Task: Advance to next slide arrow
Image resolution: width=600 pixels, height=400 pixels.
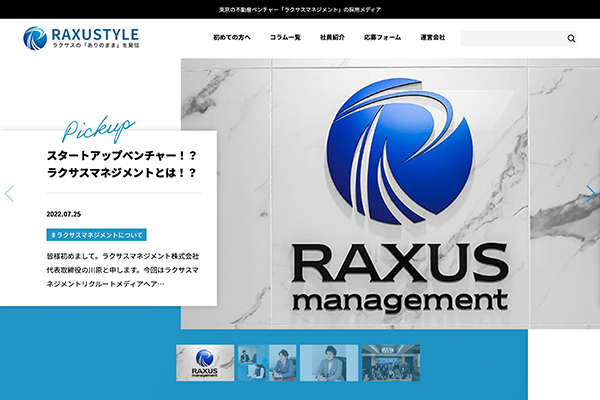Action: [x=590, y=193]
